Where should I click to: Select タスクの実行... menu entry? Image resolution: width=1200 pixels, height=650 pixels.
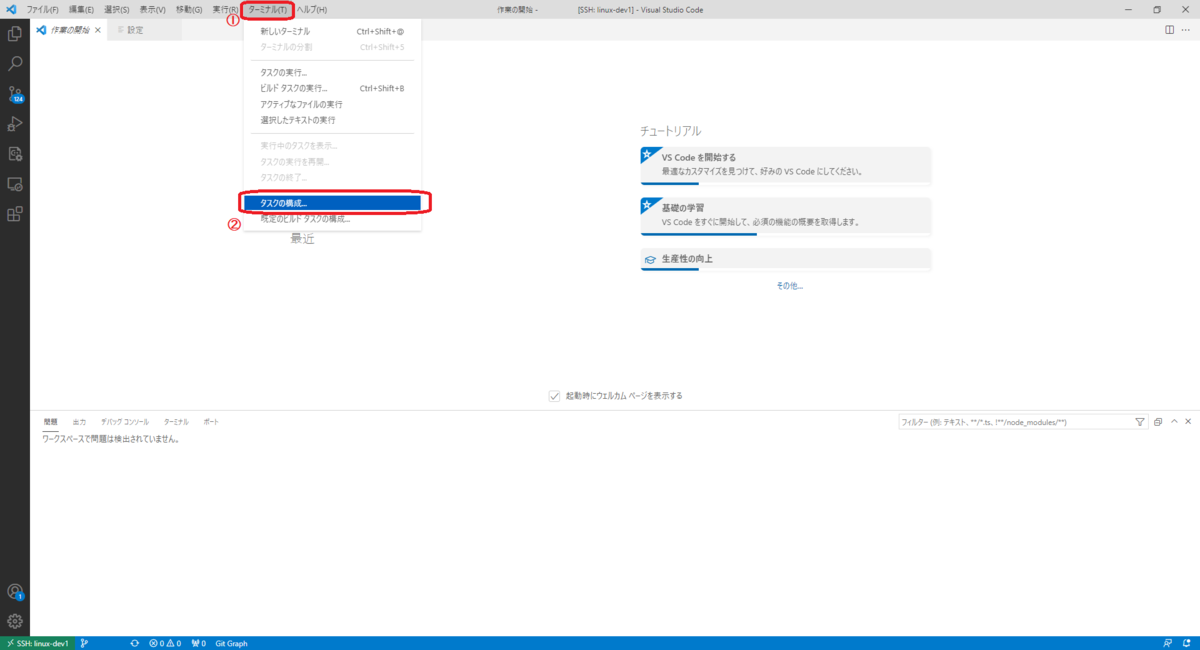pyautogui.click(x=332, y=72)
